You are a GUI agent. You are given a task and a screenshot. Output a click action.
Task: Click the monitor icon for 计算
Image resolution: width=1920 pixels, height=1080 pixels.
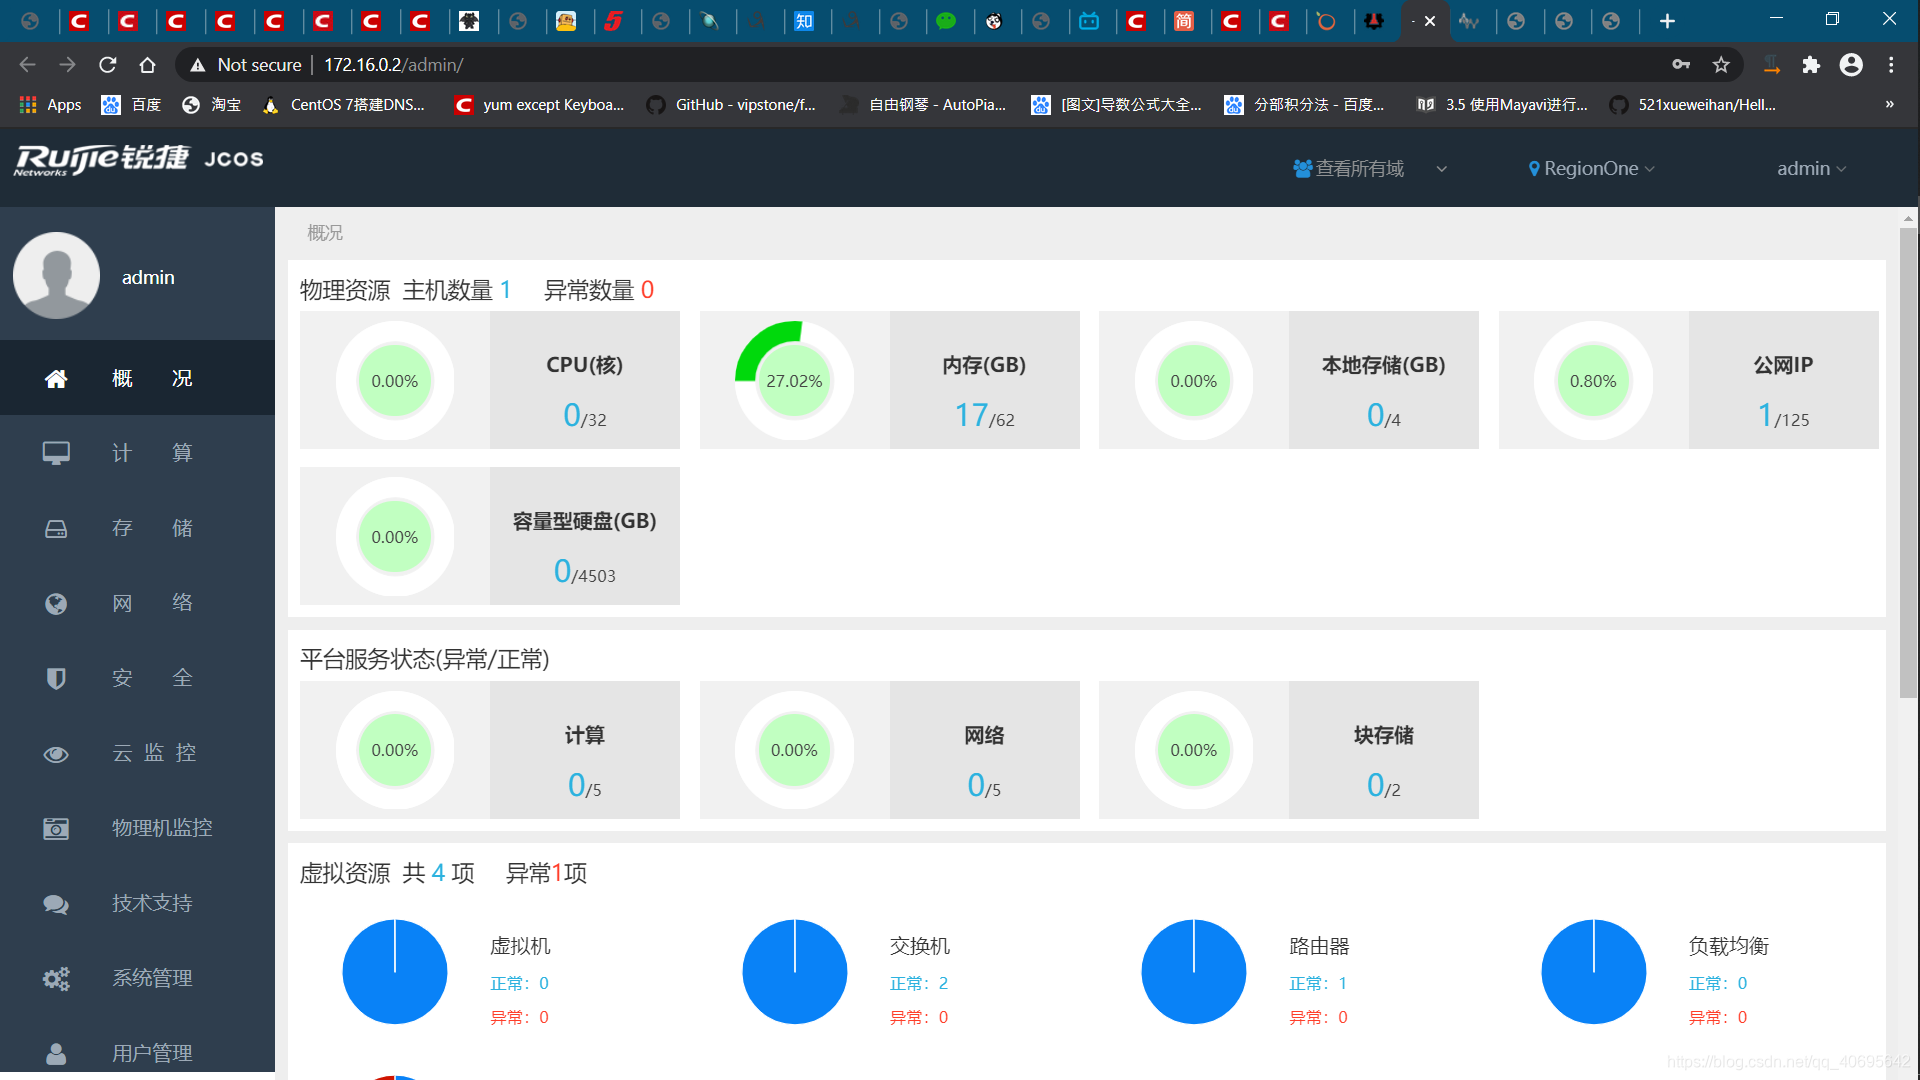(56, 453)
